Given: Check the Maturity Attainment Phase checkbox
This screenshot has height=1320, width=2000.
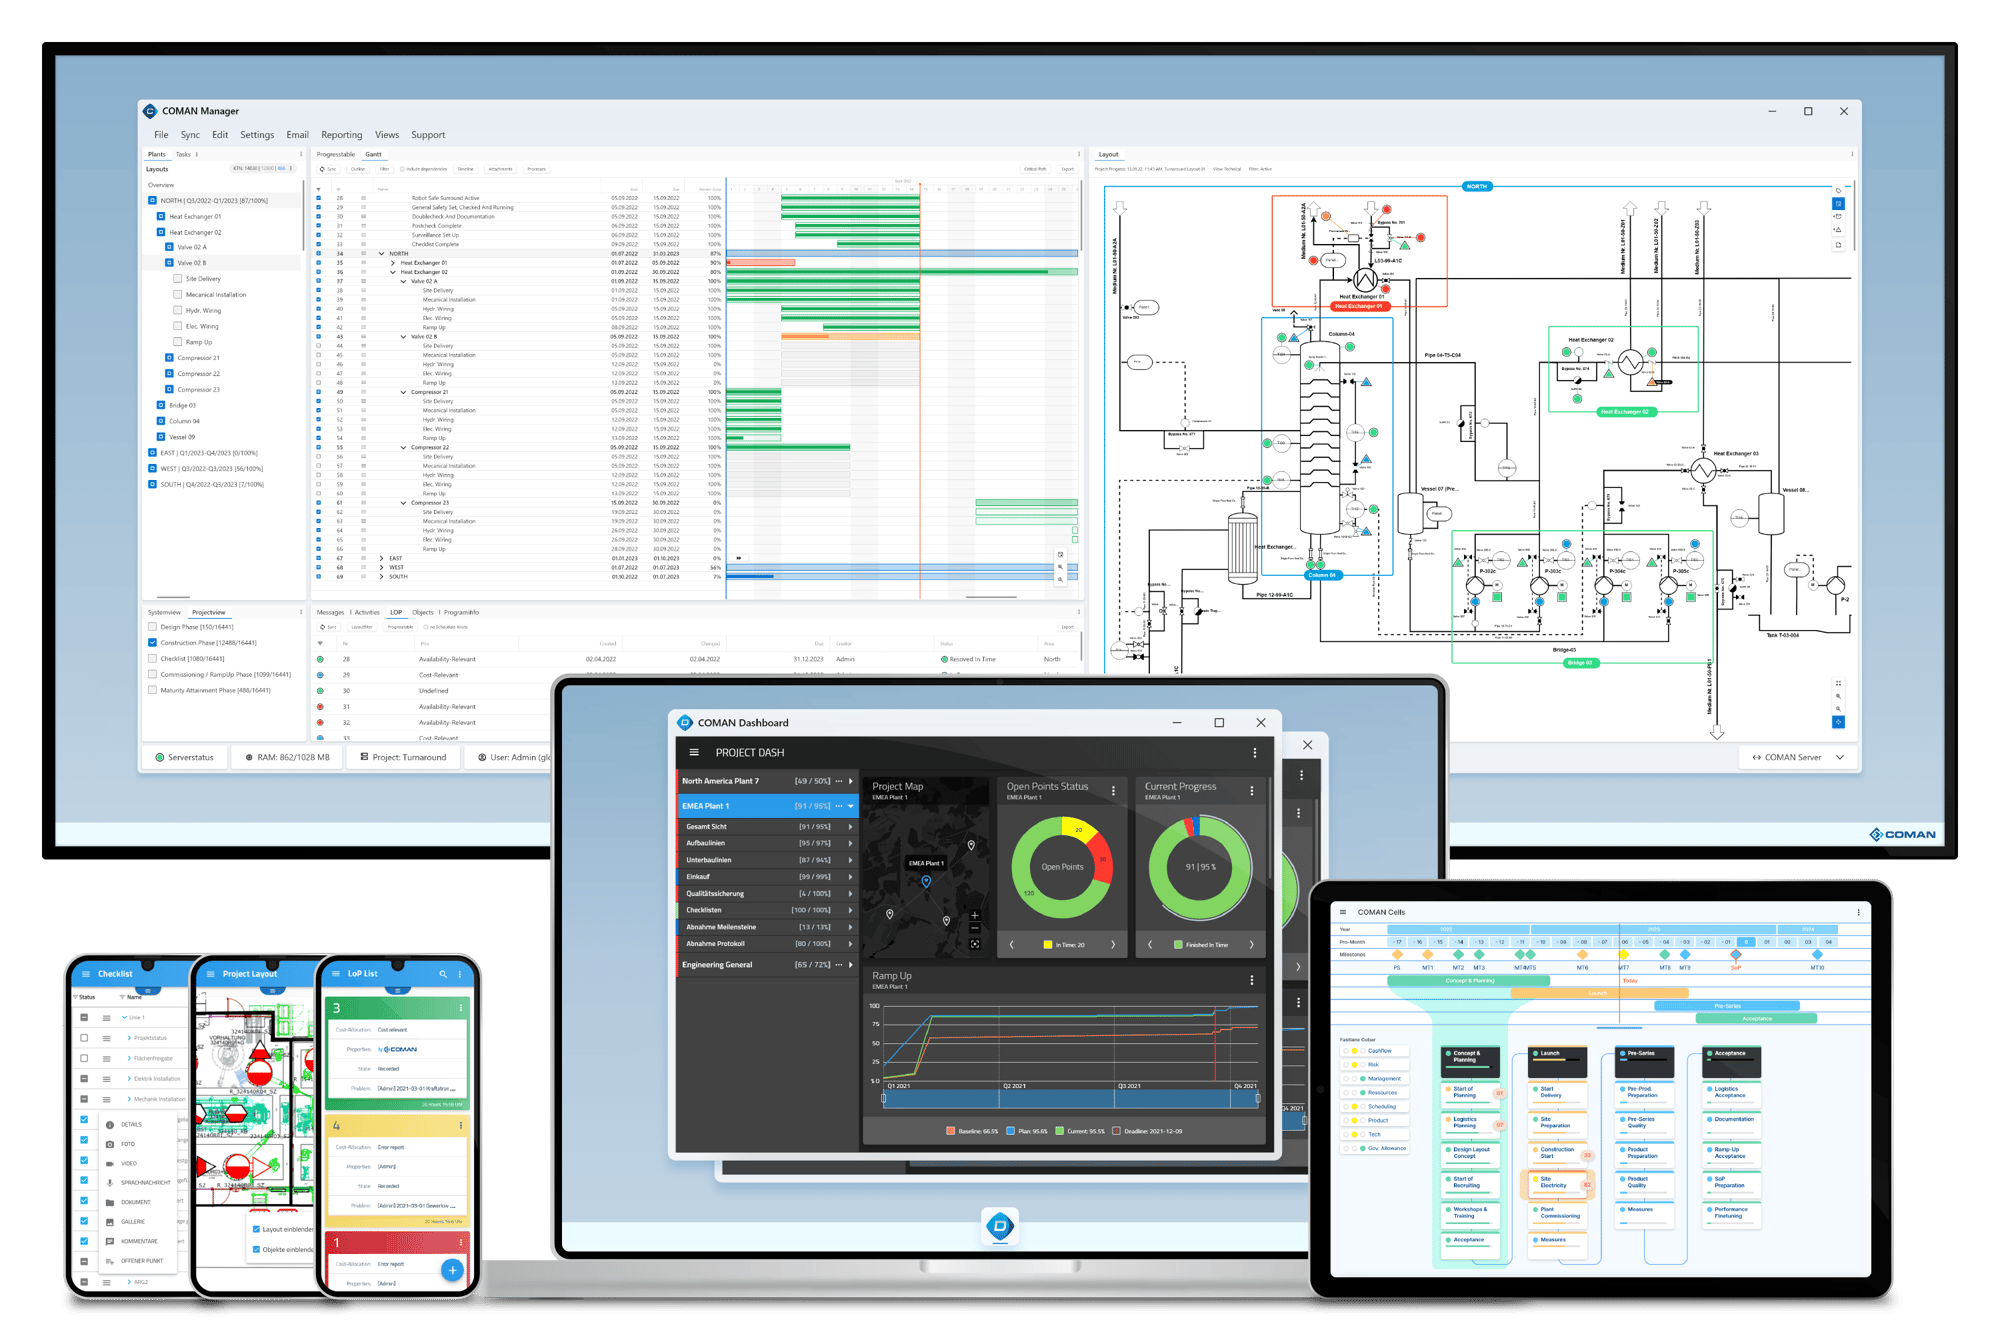Looking at the screenshot, I should (x=152, y=690).
